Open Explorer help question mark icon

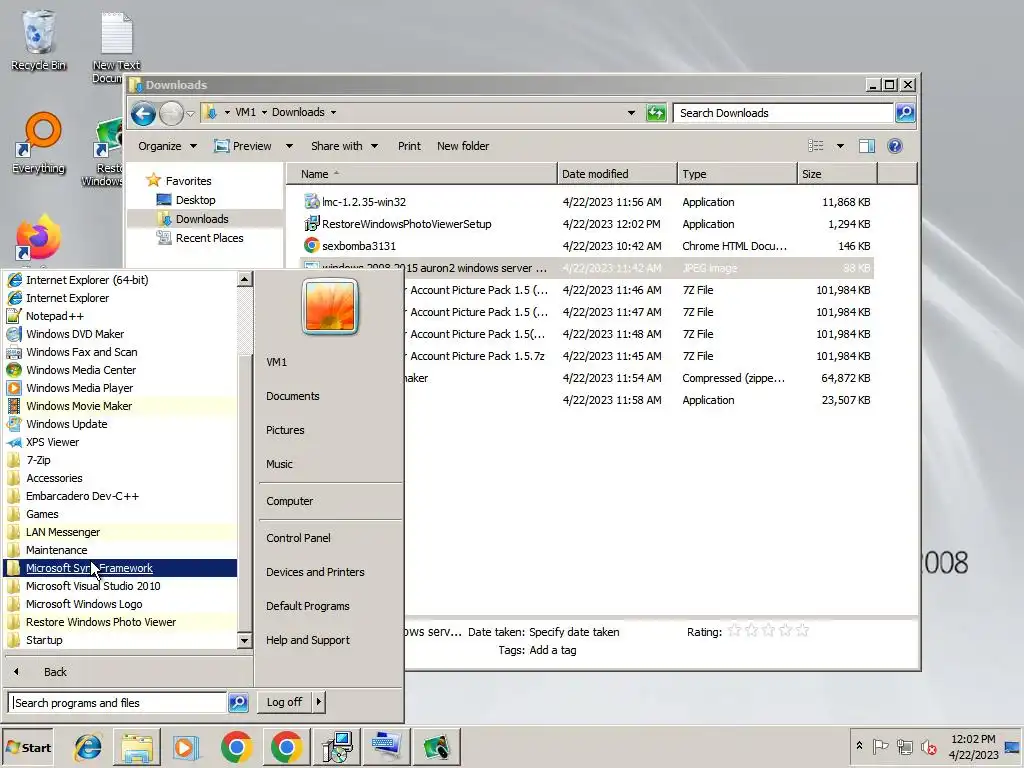point(895,146)
